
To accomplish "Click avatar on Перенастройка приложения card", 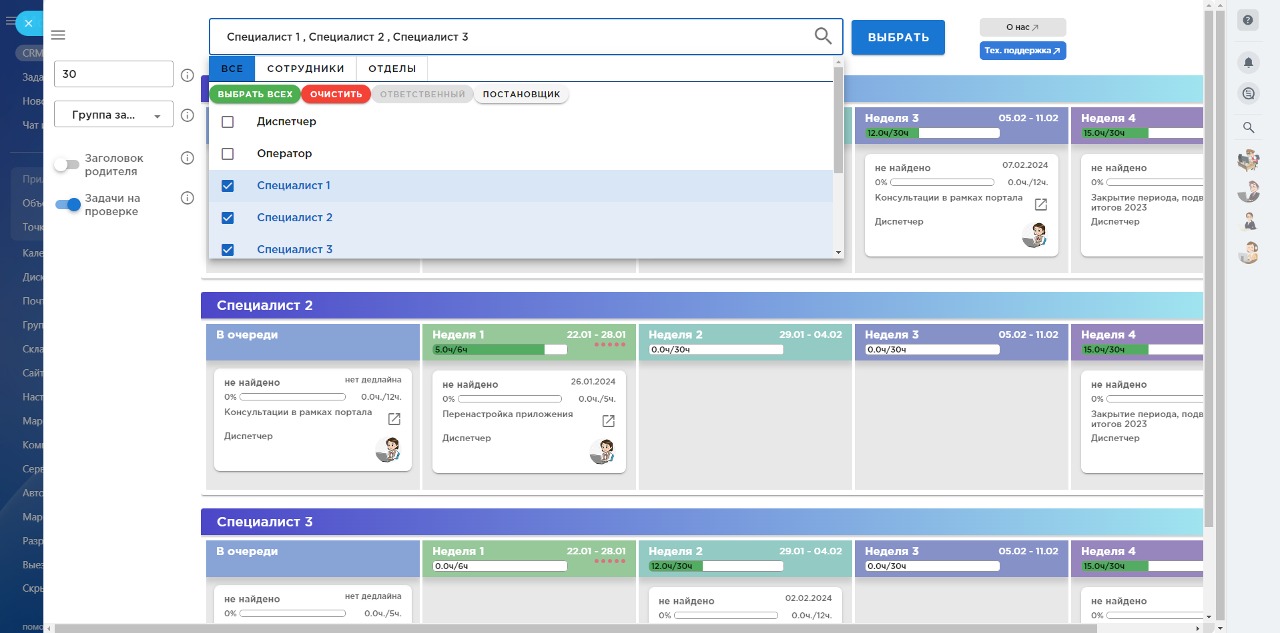I will [x=602, y=451].
